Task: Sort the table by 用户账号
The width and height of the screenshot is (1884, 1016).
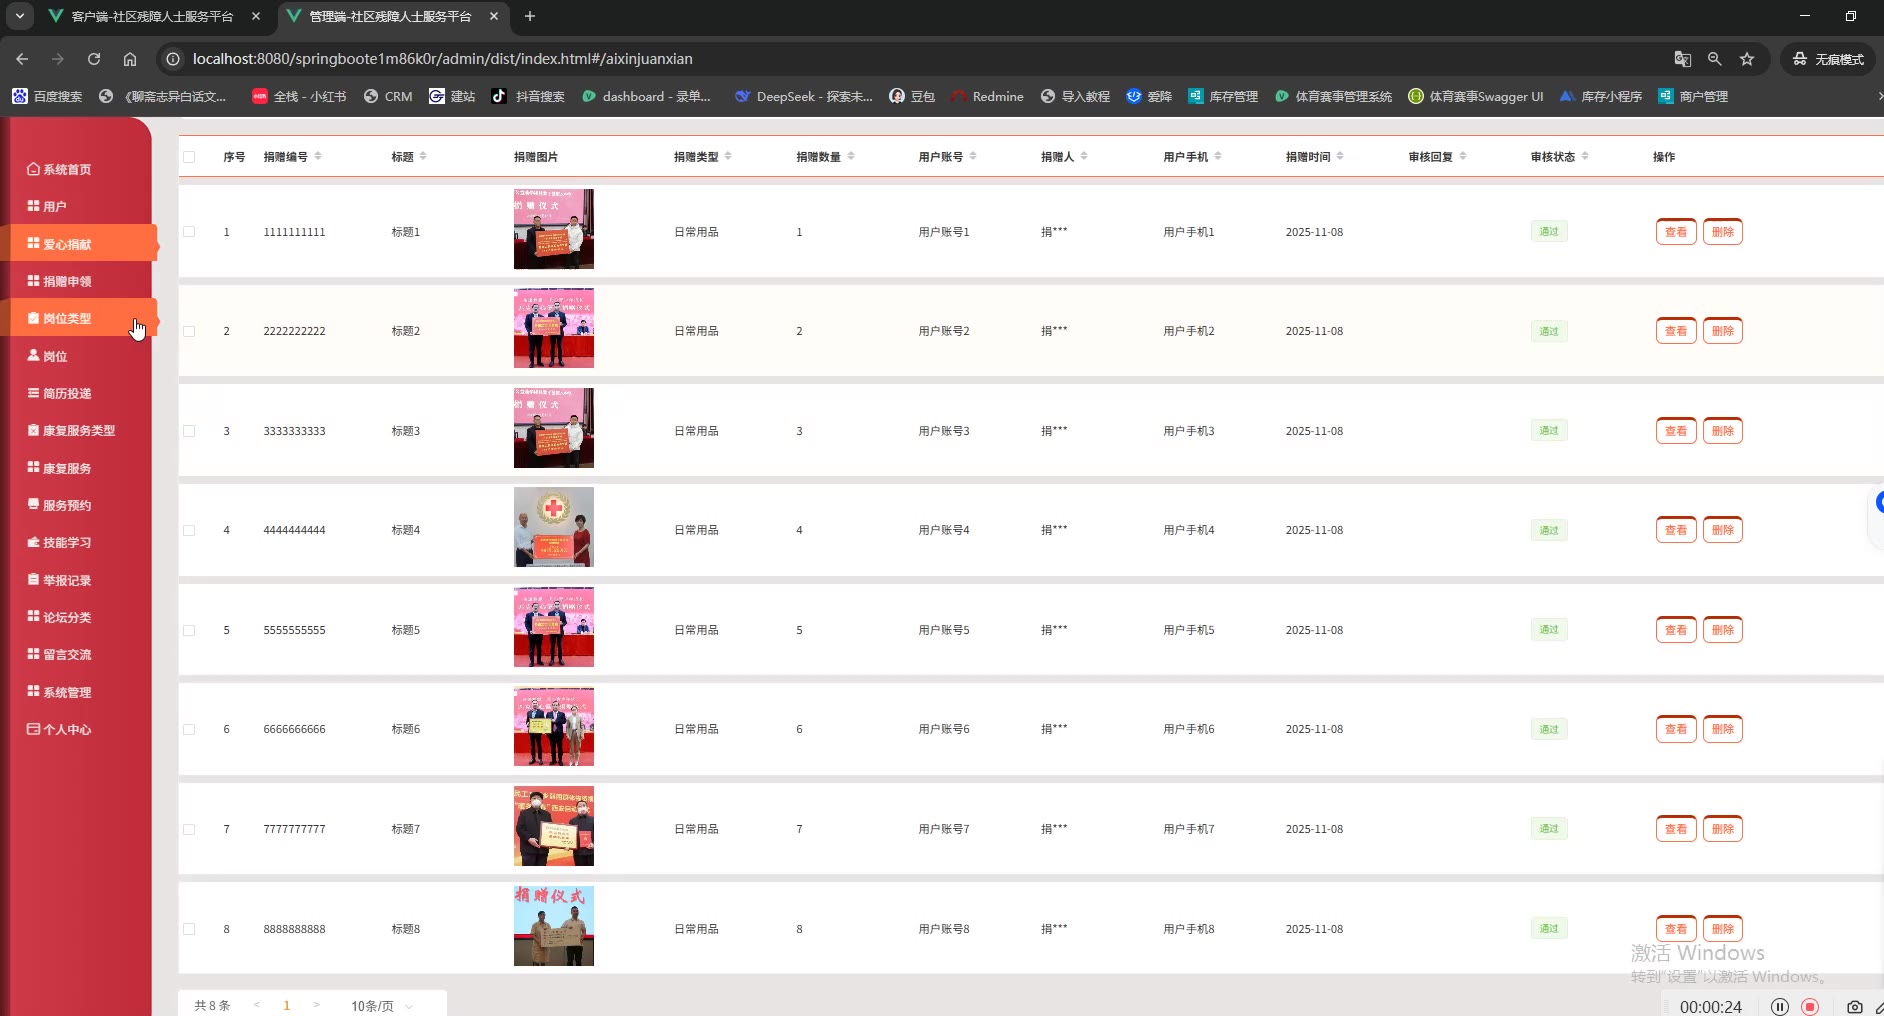Action: (x=973, y=156)
